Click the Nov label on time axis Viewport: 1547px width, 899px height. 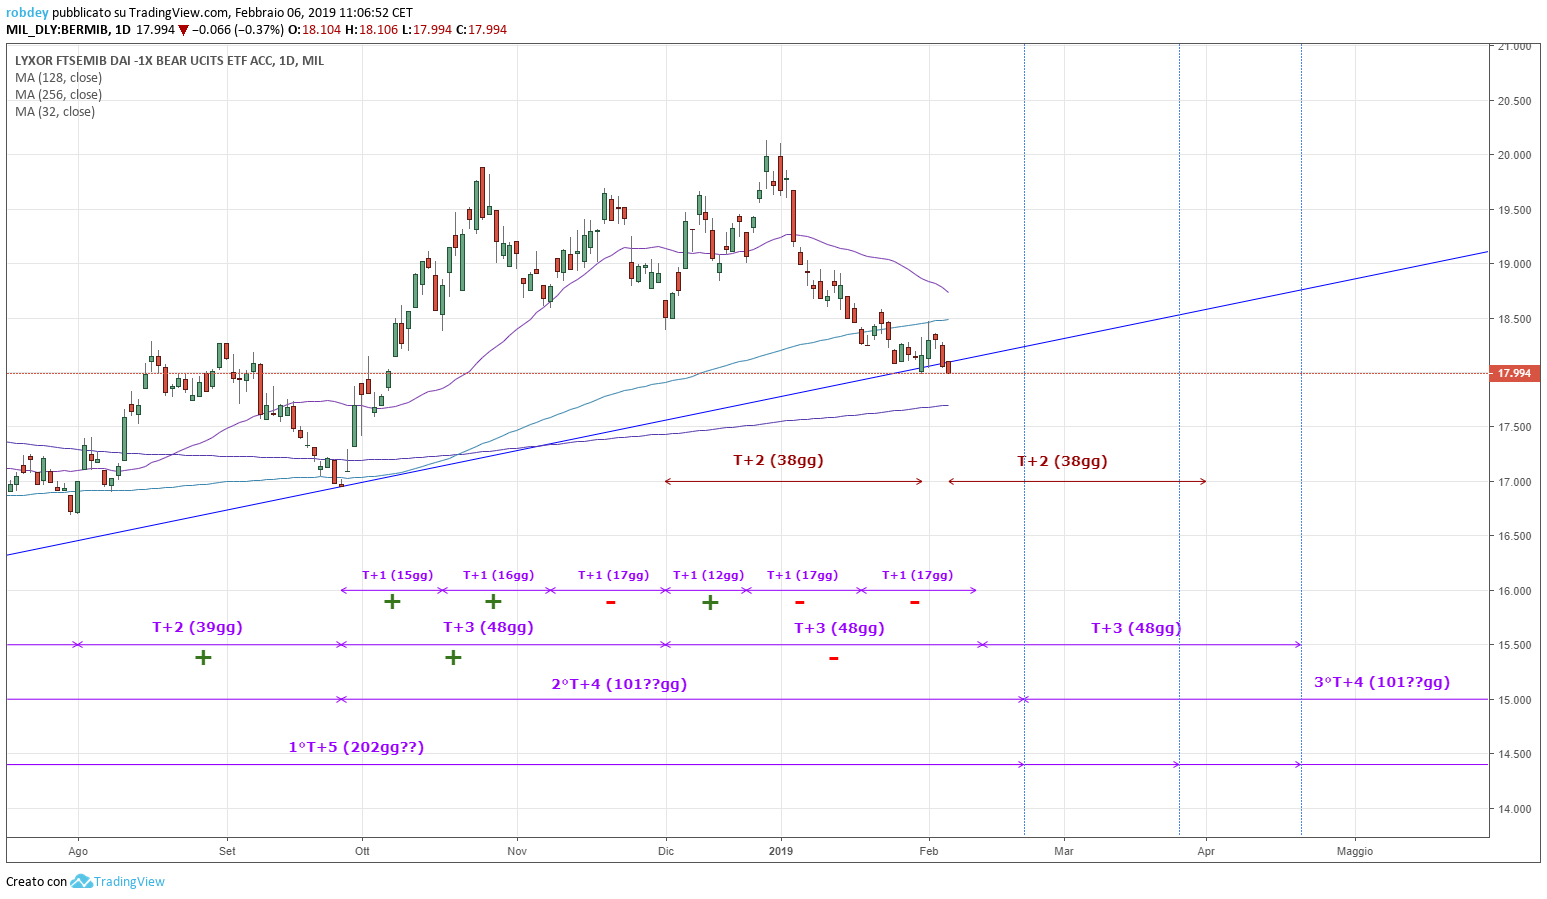coord(517,852)
